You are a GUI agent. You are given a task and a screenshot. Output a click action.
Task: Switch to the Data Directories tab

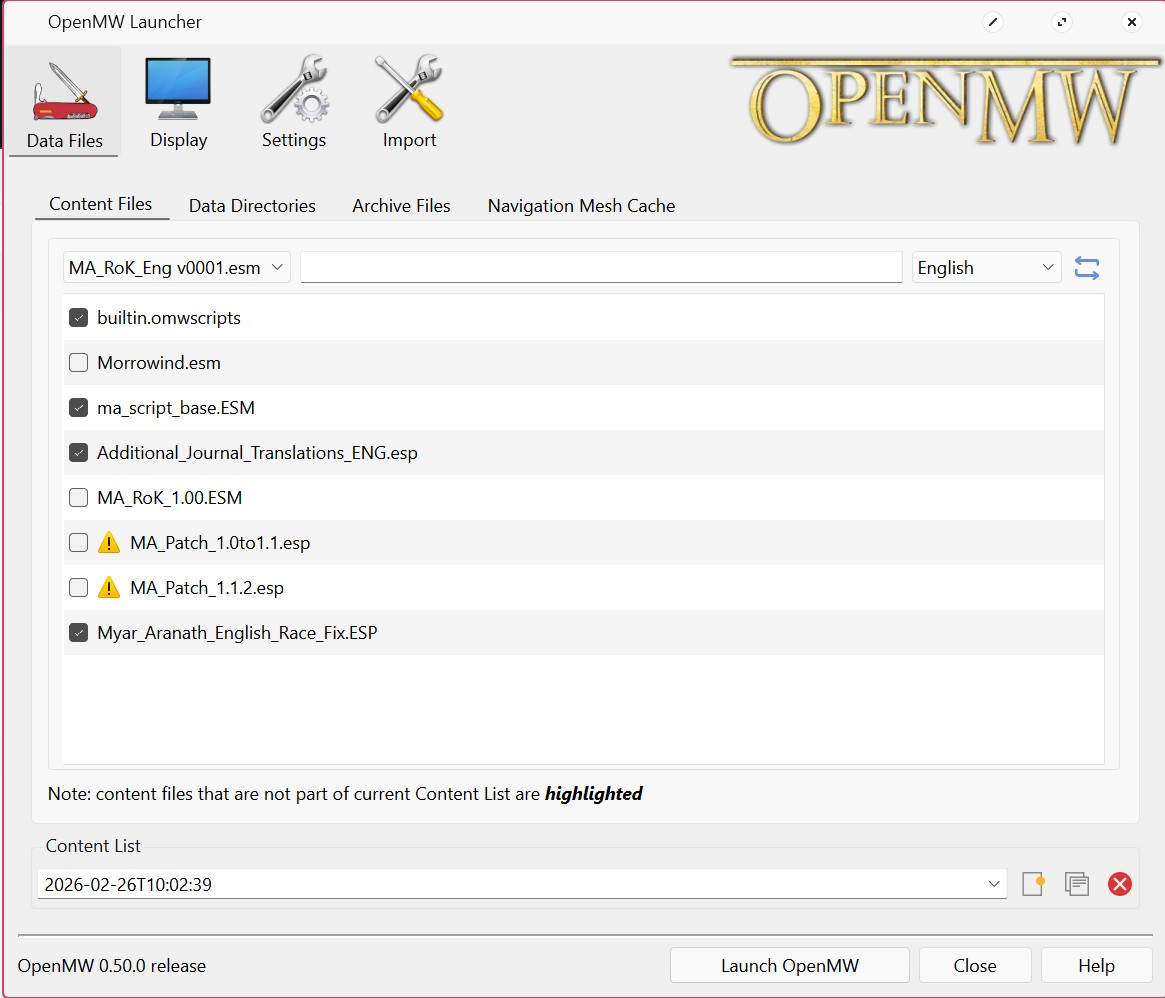coord(252,205)
